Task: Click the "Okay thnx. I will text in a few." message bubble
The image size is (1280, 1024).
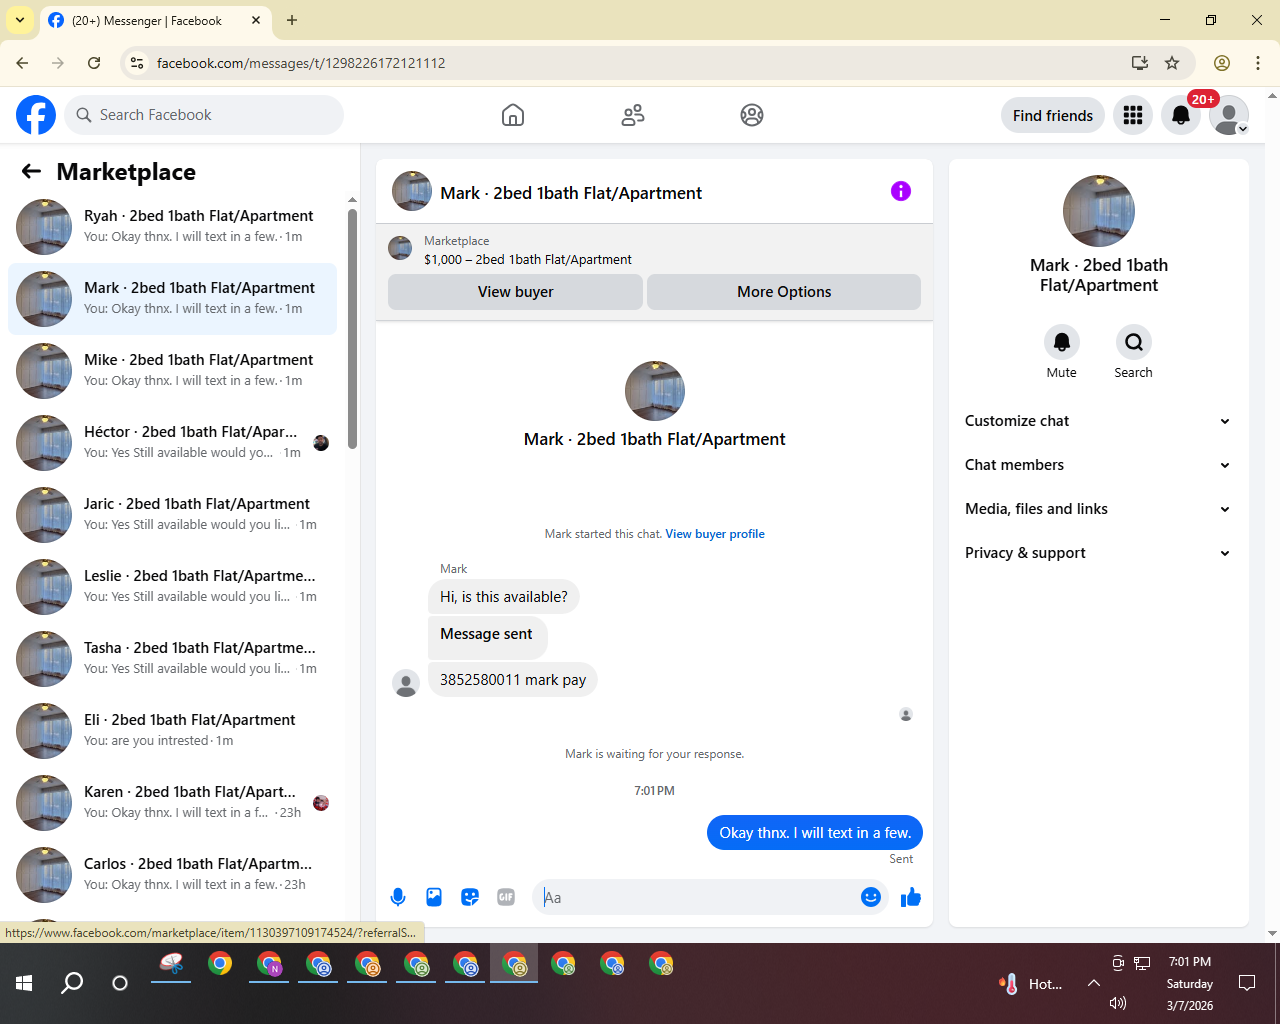Action: (x=815, y=833)
